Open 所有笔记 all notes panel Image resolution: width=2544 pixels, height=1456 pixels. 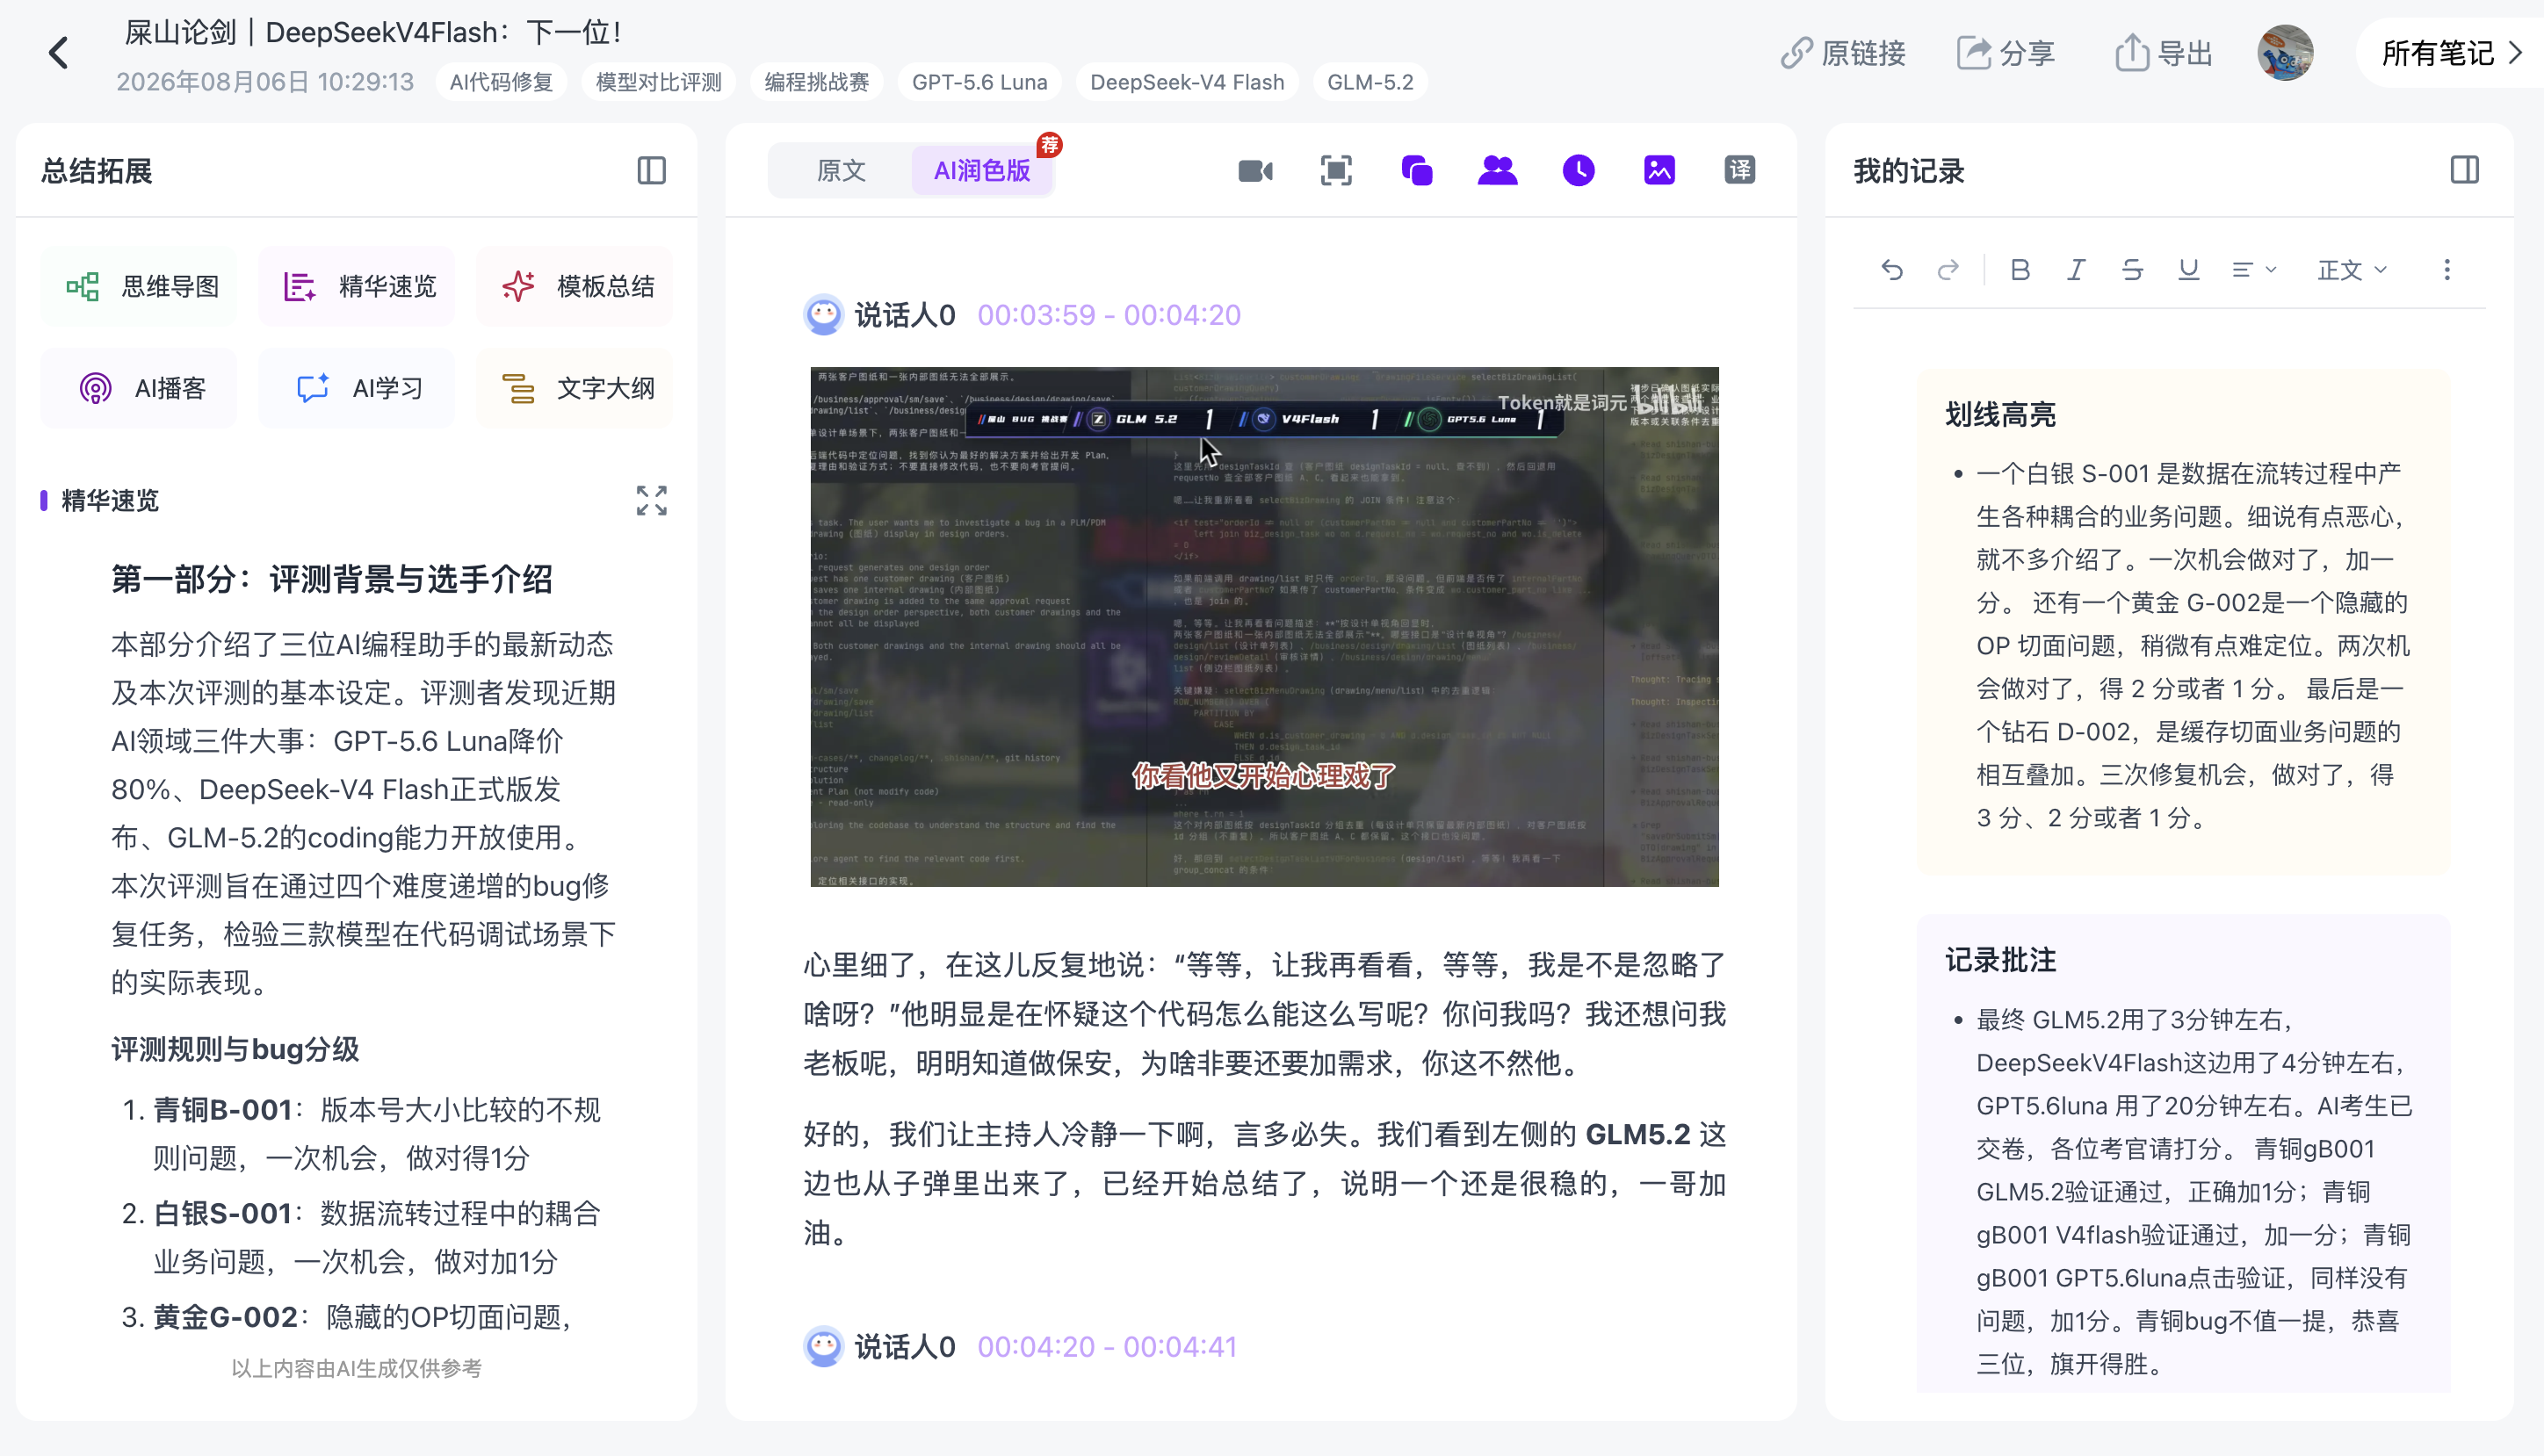click(x=2452, y=53)
